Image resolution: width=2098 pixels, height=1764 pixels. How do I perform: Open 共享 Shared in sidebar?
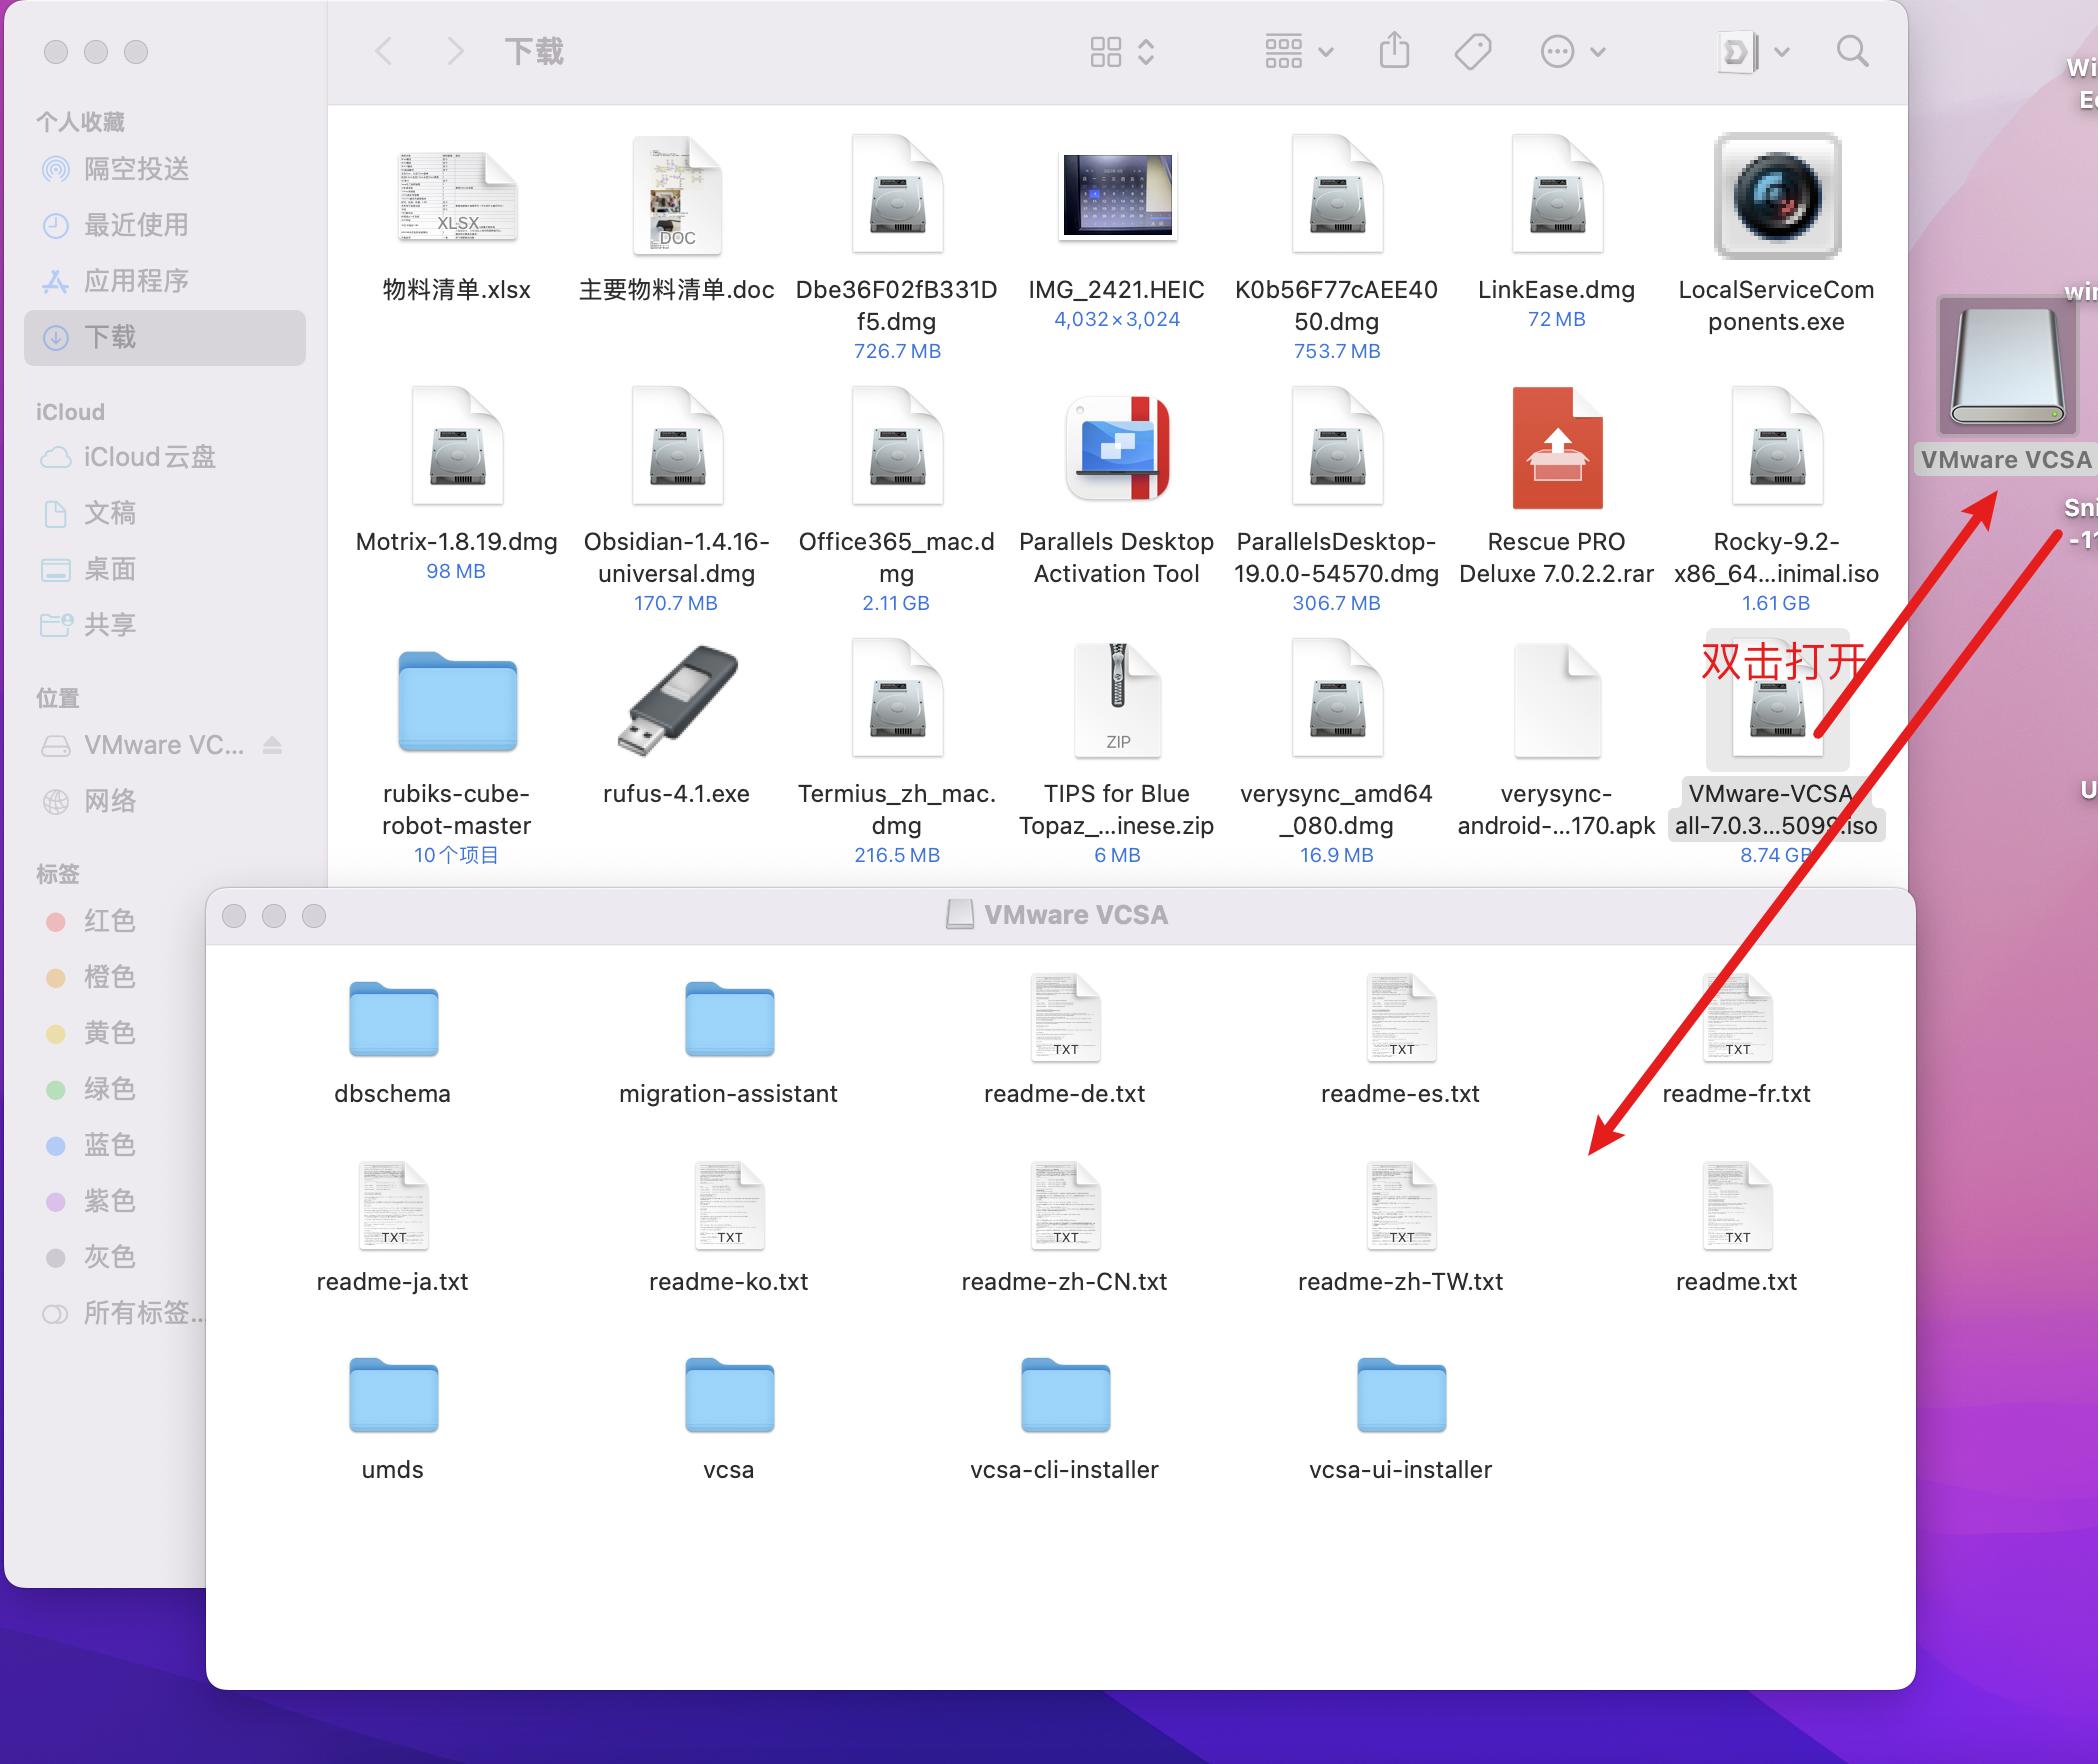(x=164, y=625)
